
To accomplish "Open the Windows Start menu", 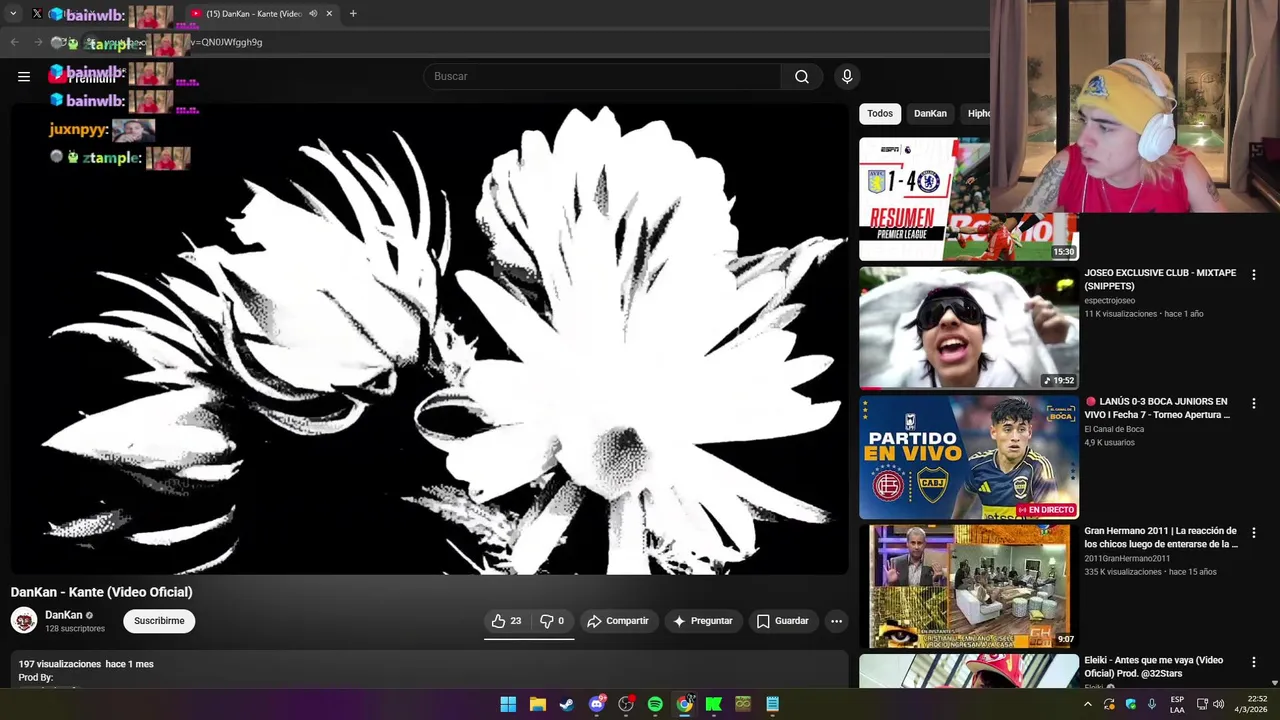I will [x=508, y=704].
